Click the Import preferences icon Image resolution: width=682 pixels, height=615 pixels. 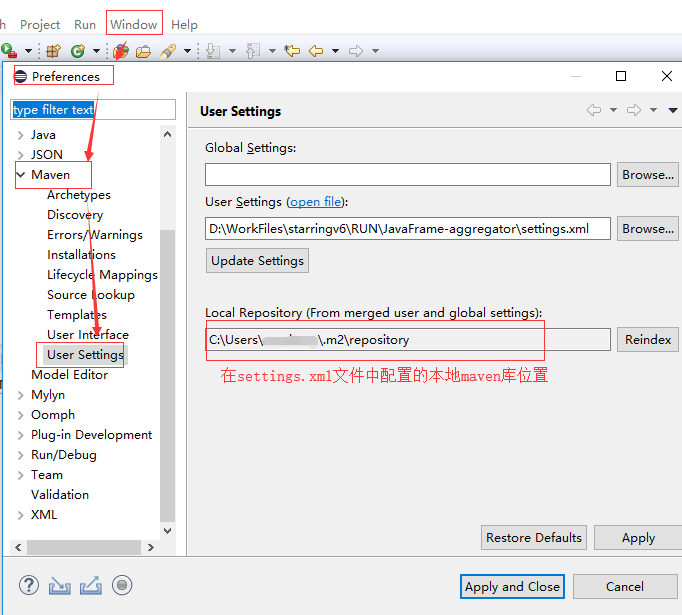click(60, 585)
